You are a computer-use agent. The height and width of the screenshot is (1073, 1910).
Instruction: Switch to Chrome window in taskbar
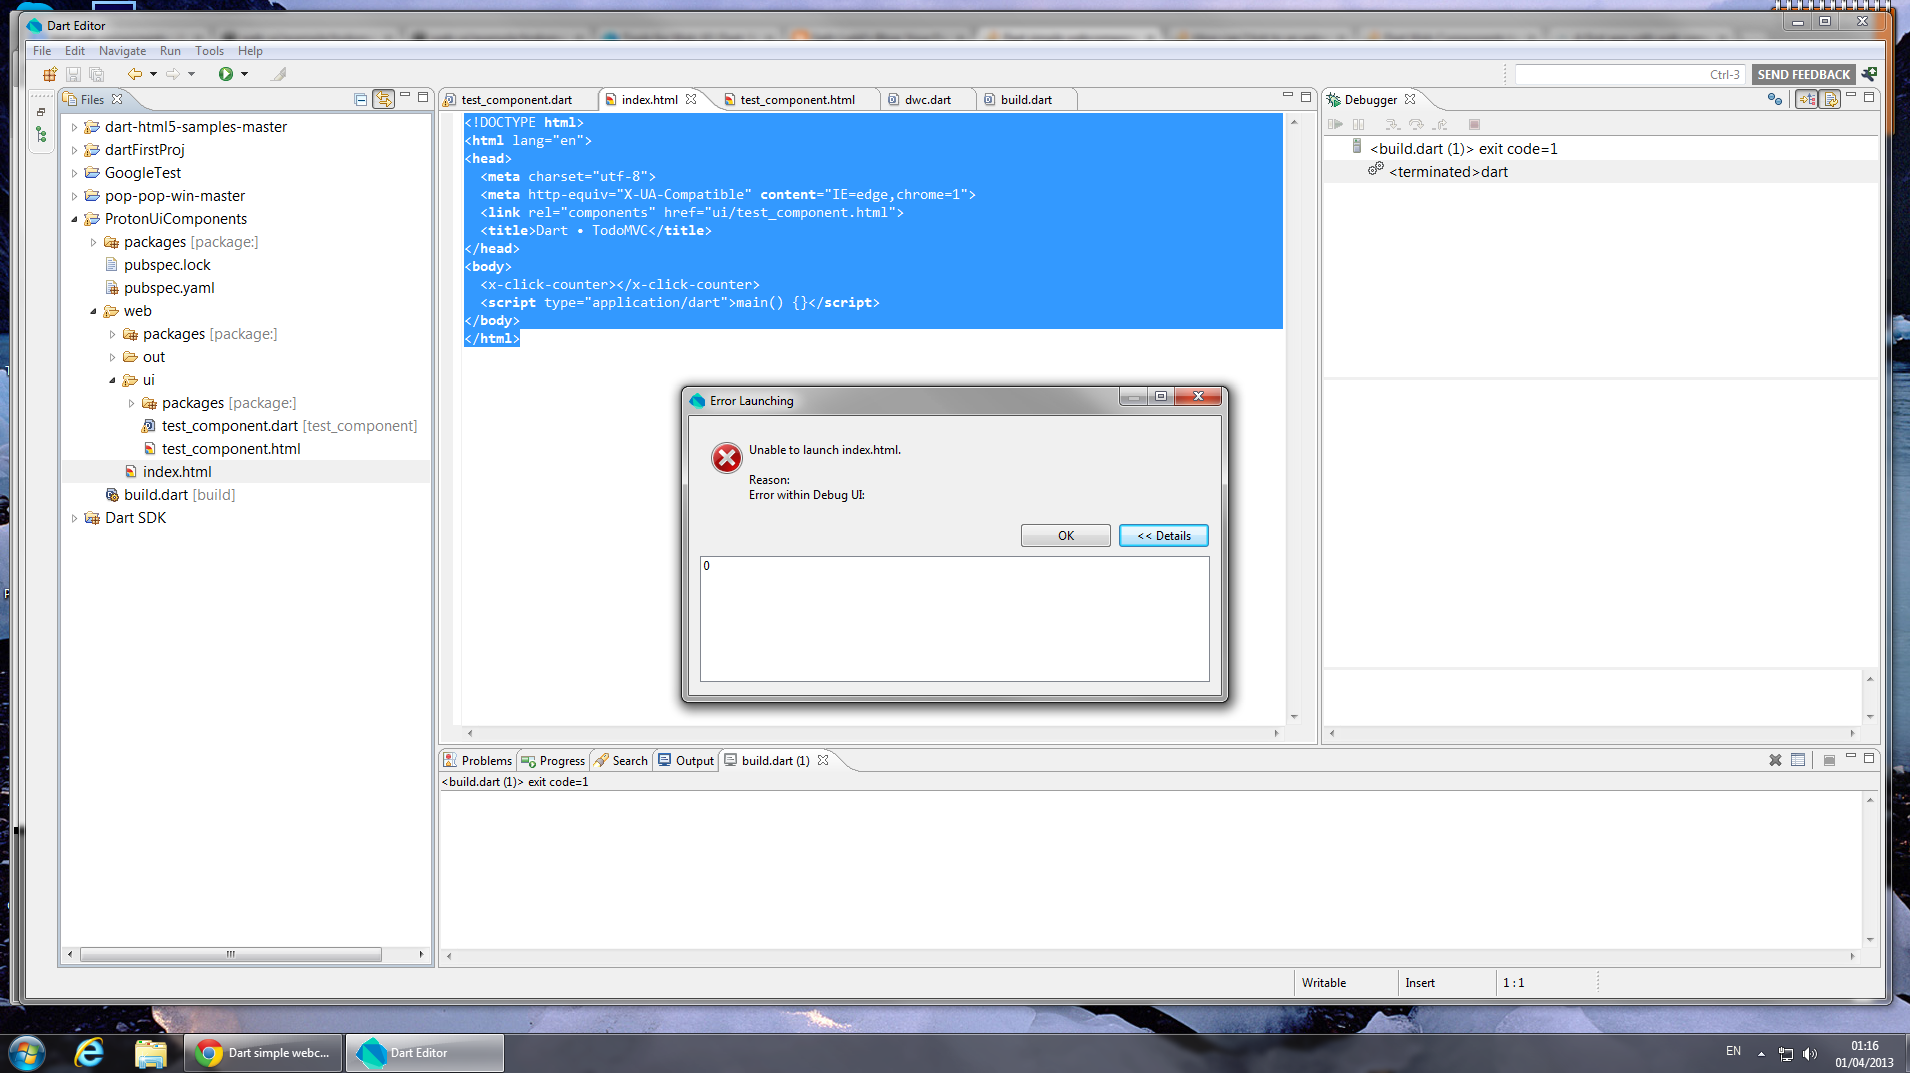coord(264,1053)
